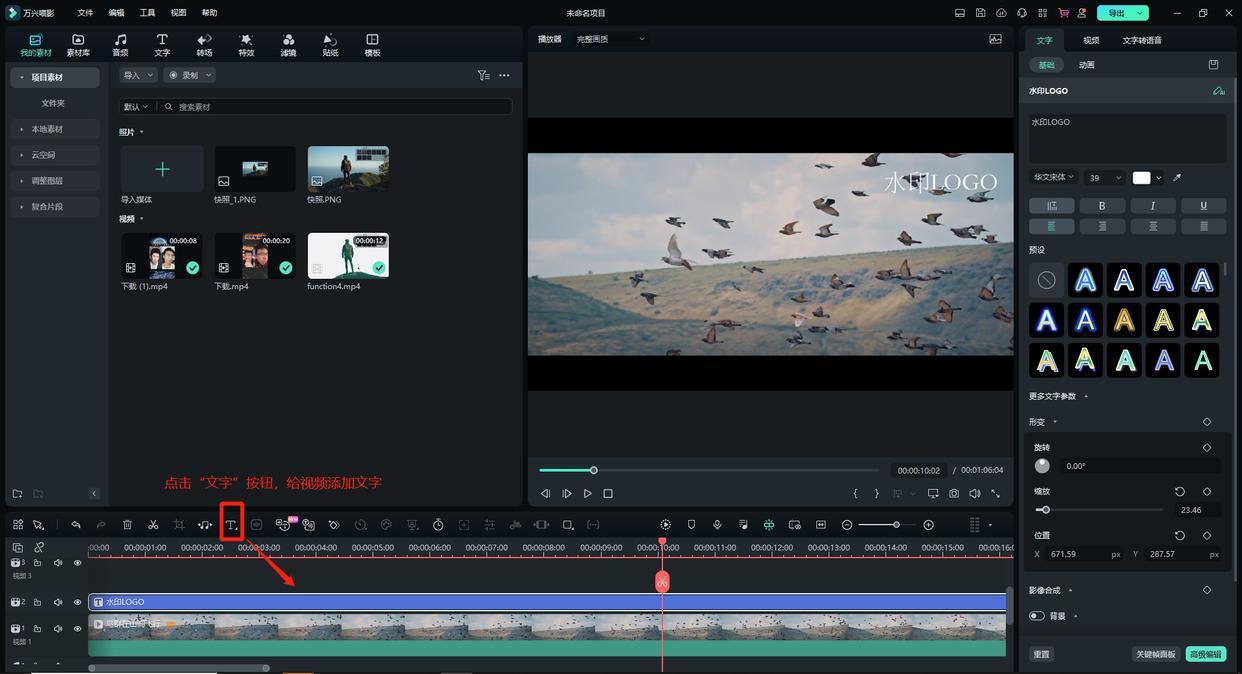The image size is (1242, 674).
Task: Mute video track 3 speaker
Action: (x=58, y=563)
